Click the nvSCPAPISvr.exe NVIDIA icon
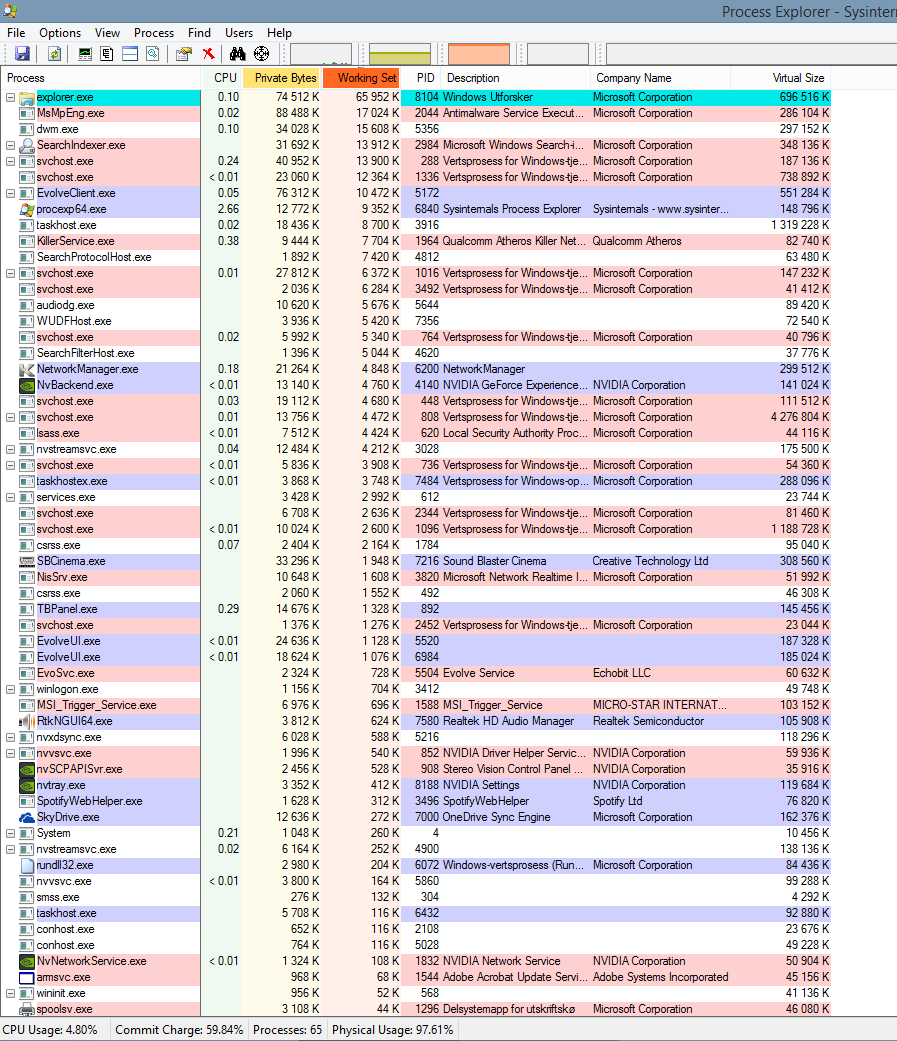The width and height of the screenshot is (897, 1041). (27, 769)
